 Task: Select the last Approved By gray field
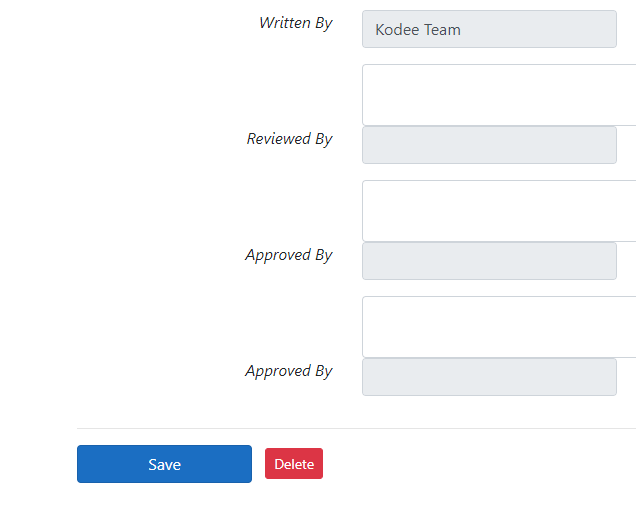pos(489,377)
